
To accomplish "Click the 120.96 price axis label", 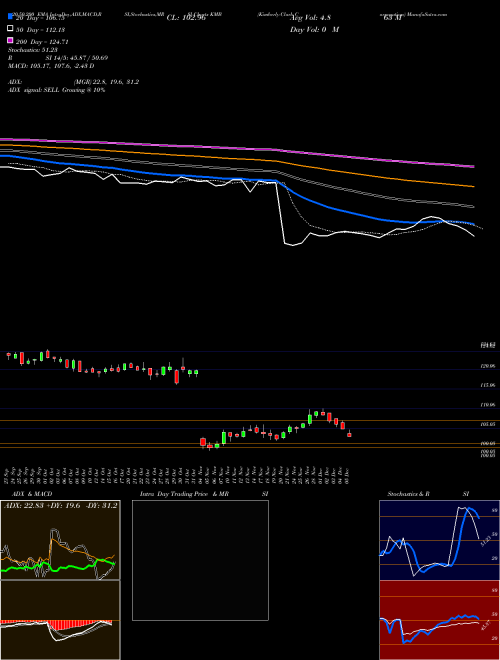I will pos(487,366).
